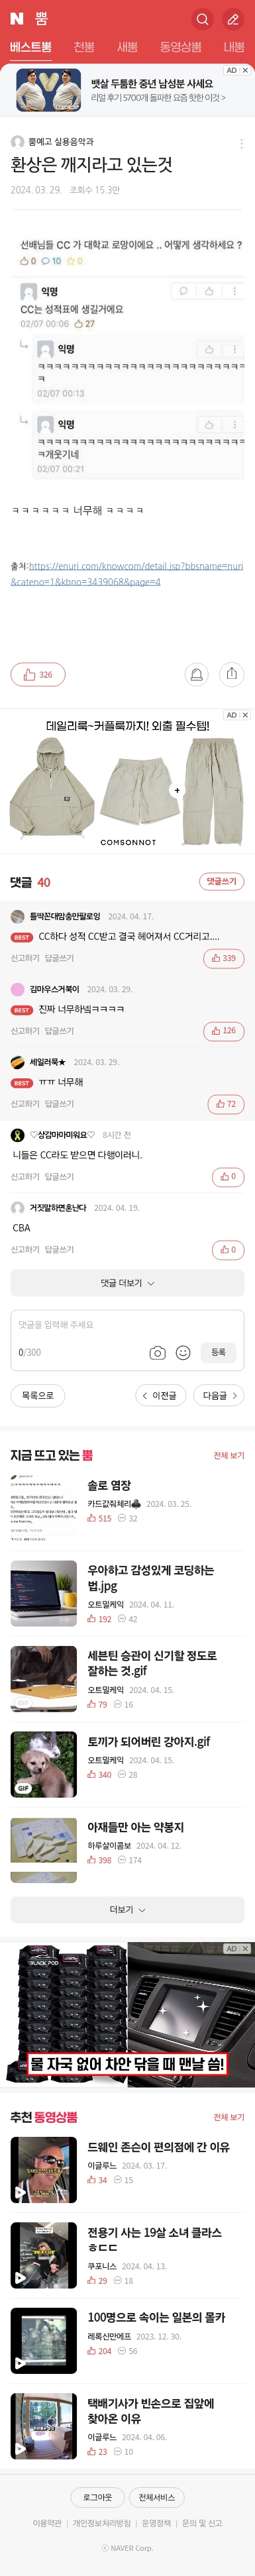This screenshot has height=2576, width=255.
Task: Tap the notification bell icon below post
Action: click(197, 674)
